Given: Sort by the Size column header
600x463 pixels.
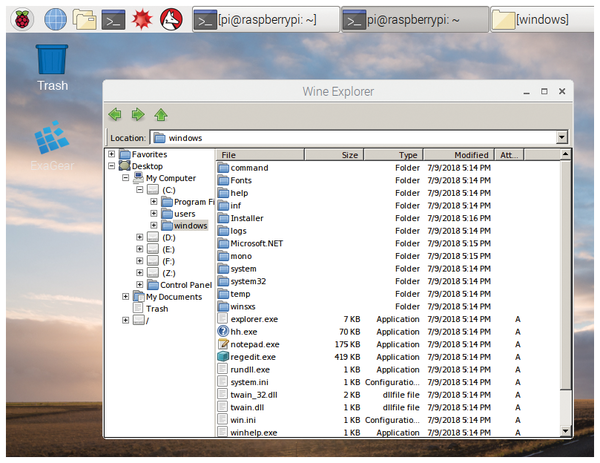Looking at the screenshot, I should pyautogui.click(x=334, y=155).
